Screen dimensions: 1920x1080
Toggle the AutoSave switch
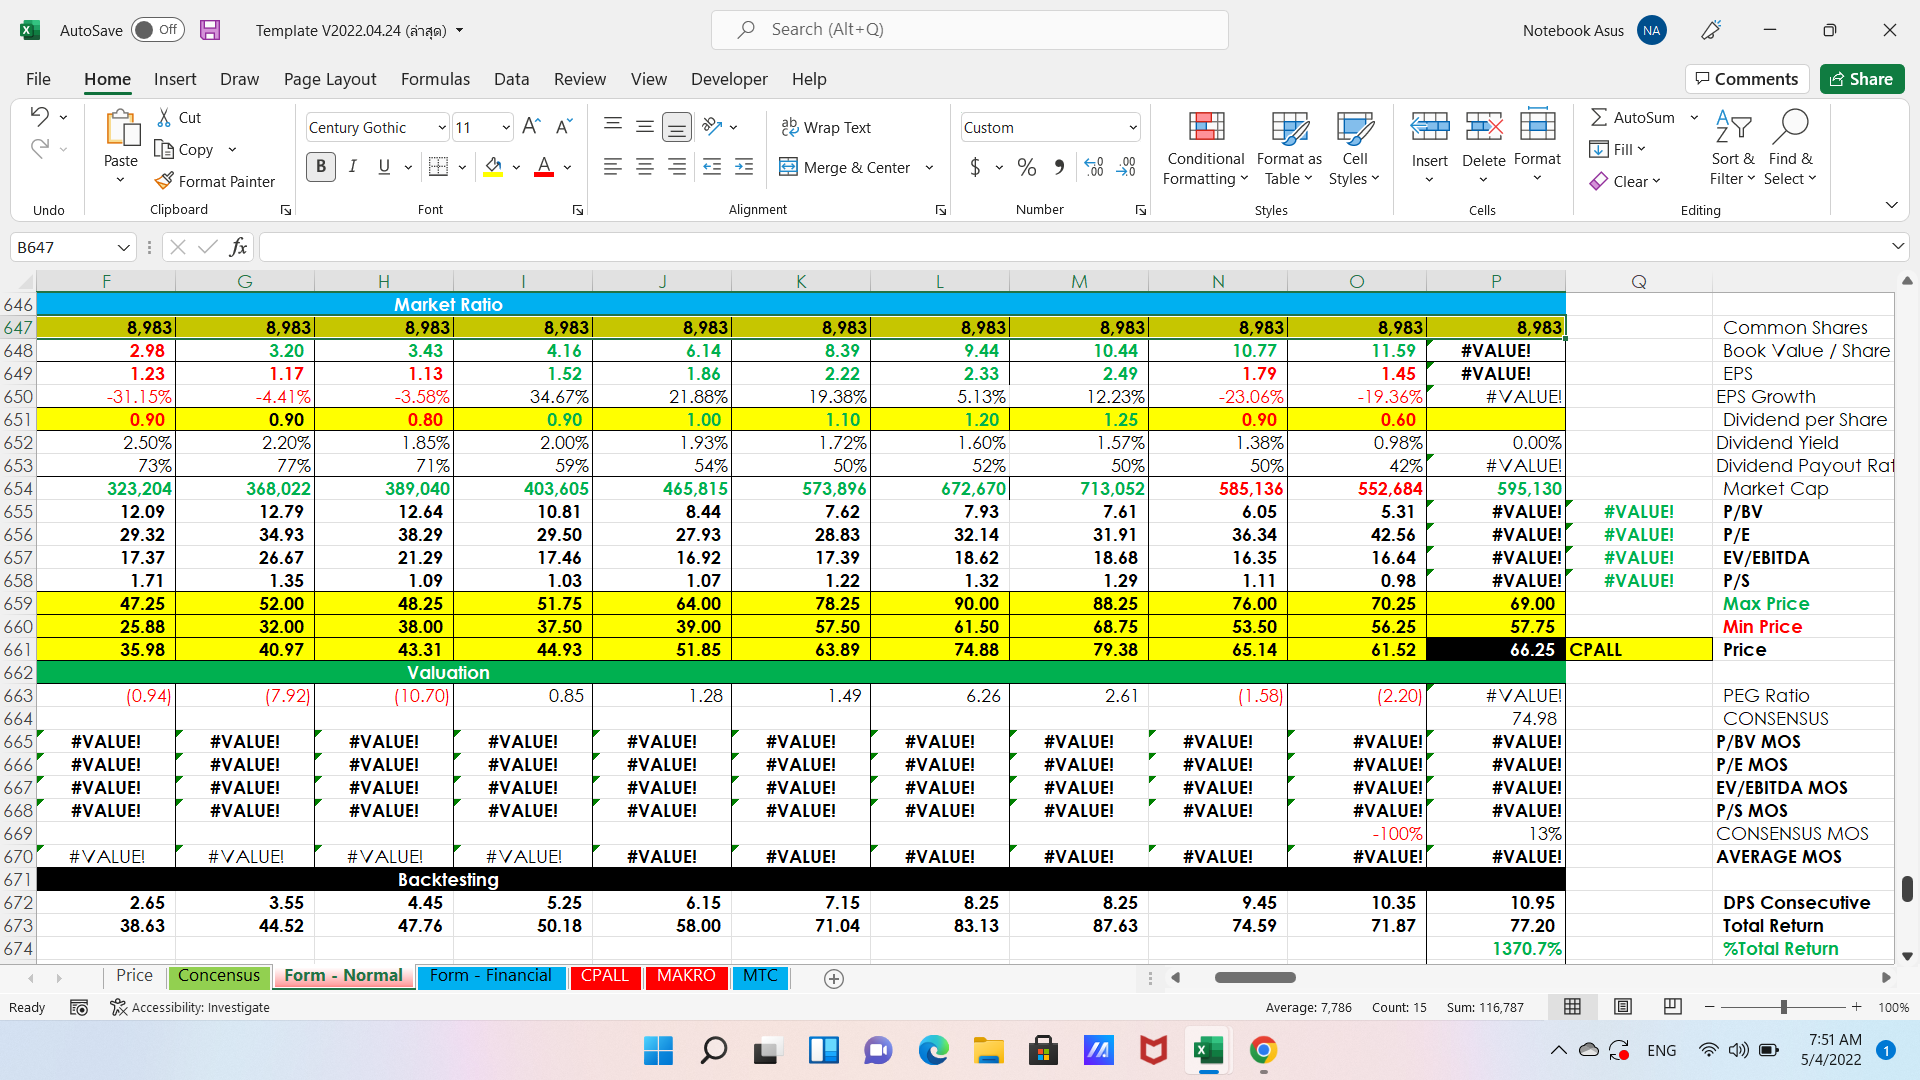click(x=157, y=30)
